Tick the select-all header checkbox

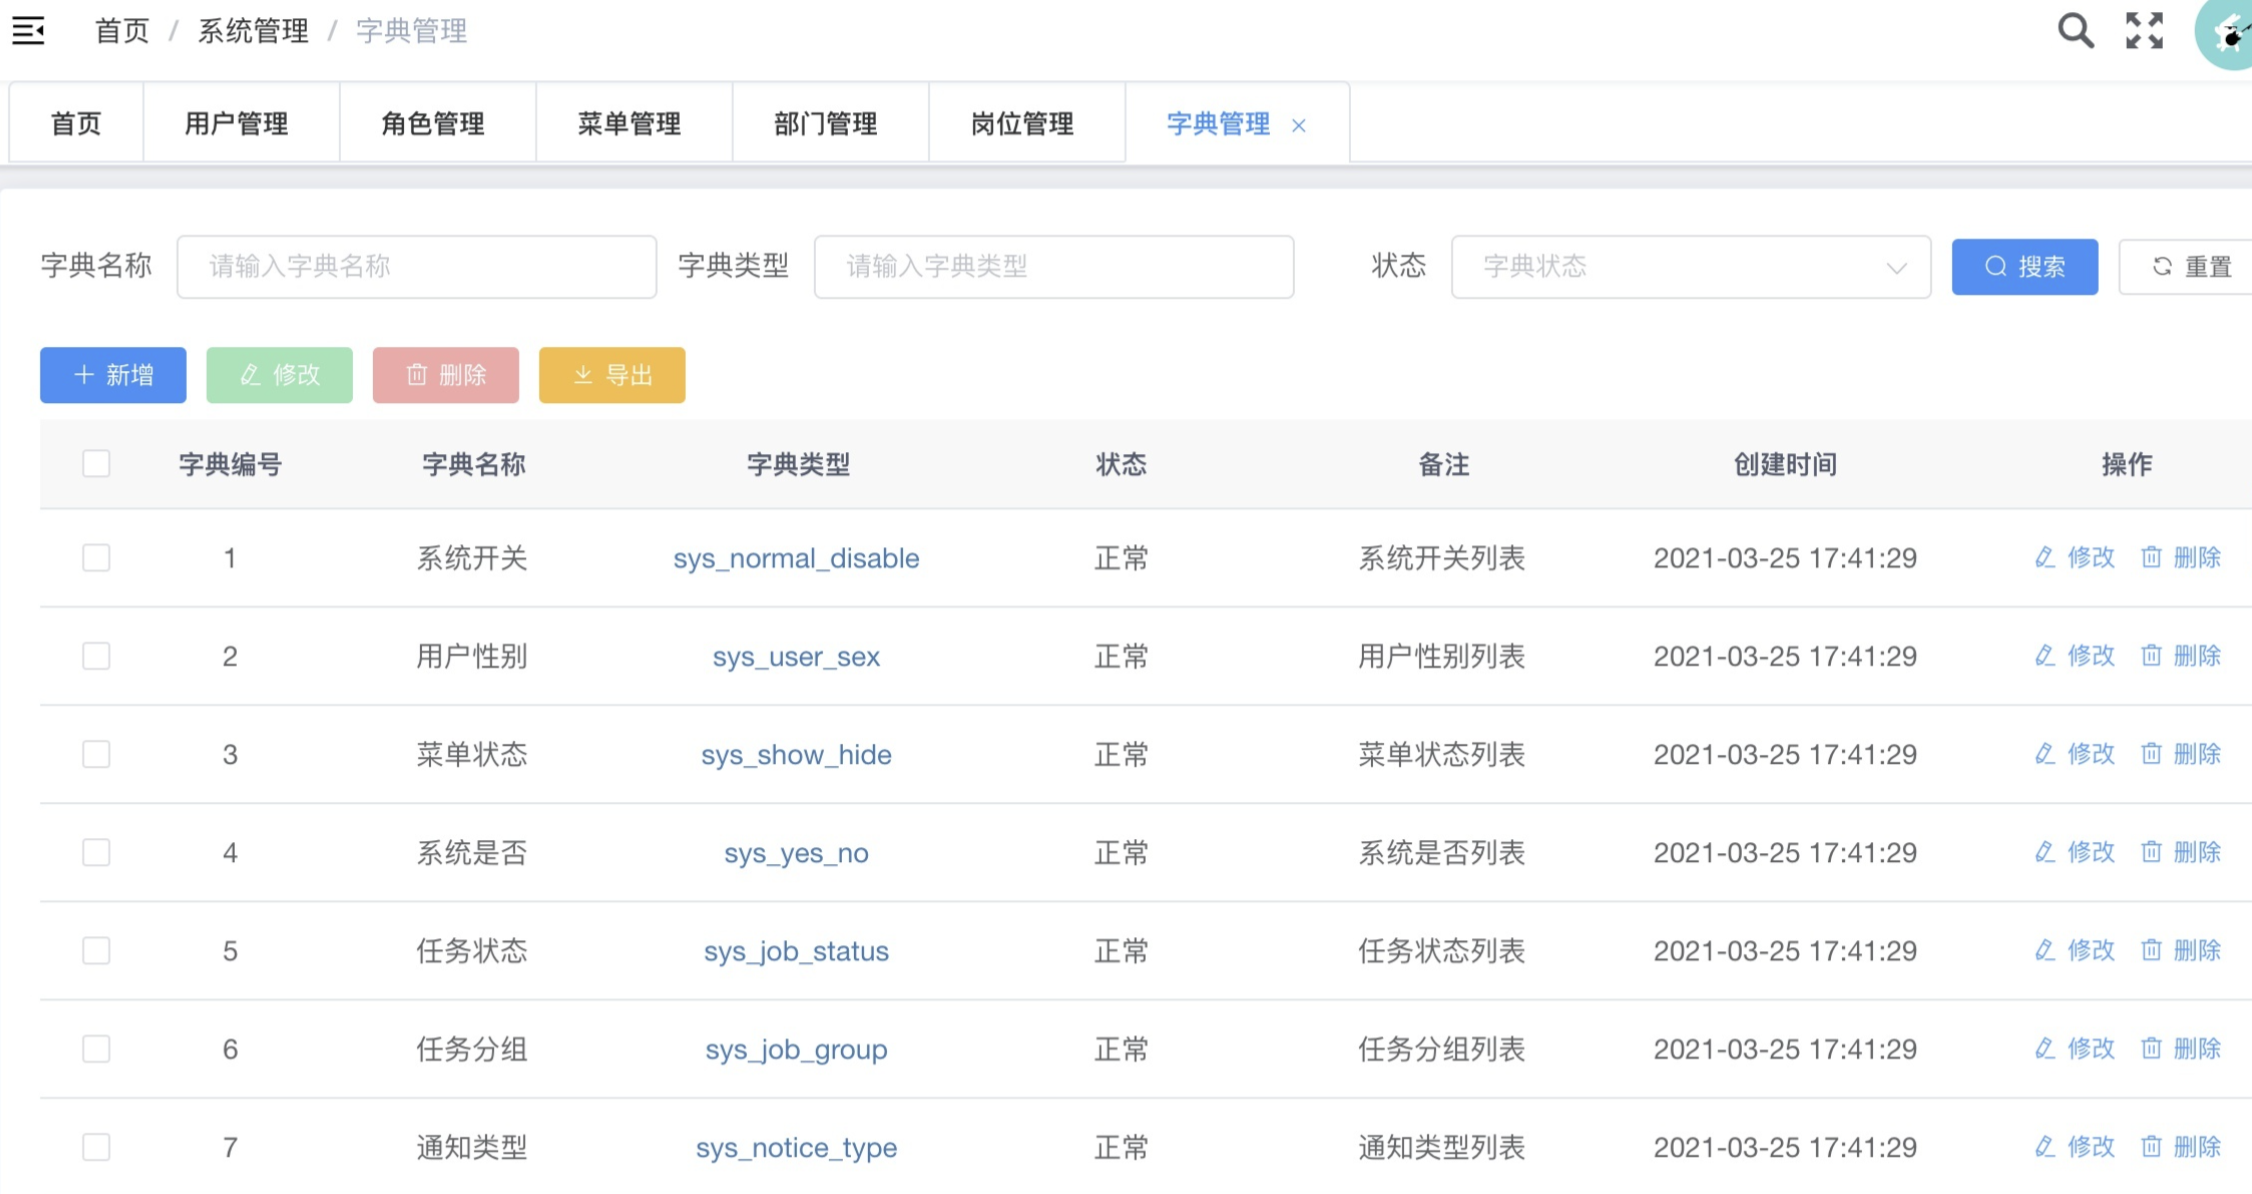click(x=96, y=464)
